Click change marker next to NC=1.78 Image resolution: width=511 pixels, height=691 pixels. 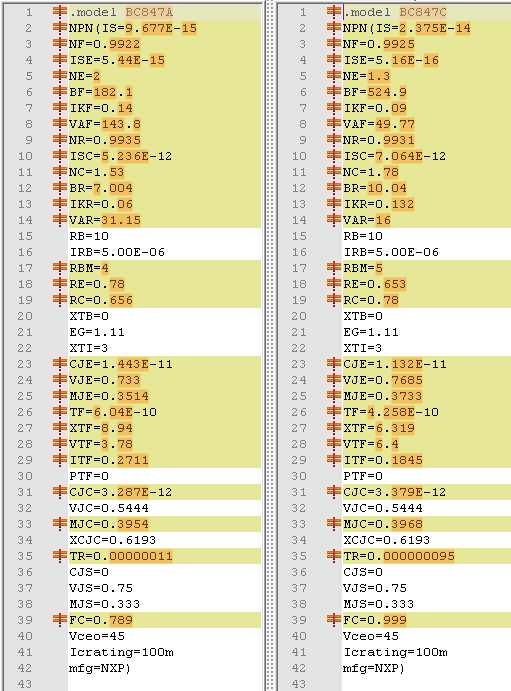[x=334, y=172]
